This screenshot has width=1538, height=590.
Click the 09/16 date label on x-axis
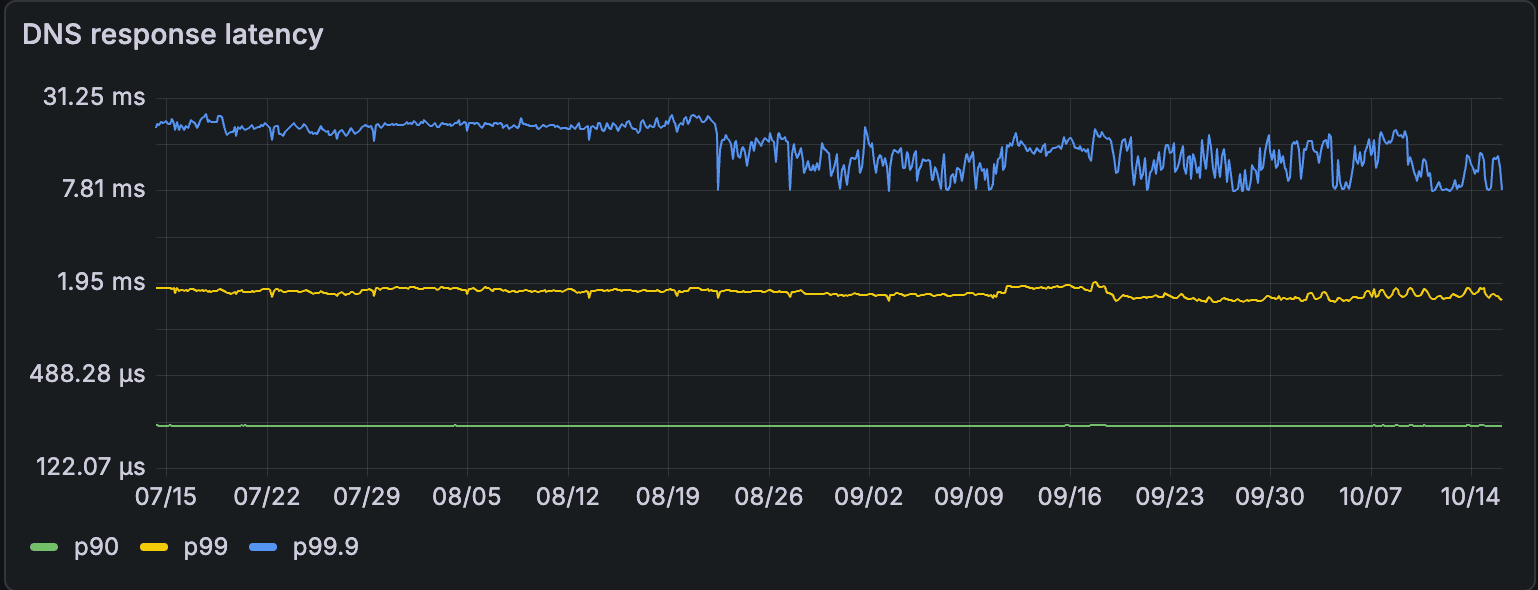pyautogui.click(x=1069, y=497)
